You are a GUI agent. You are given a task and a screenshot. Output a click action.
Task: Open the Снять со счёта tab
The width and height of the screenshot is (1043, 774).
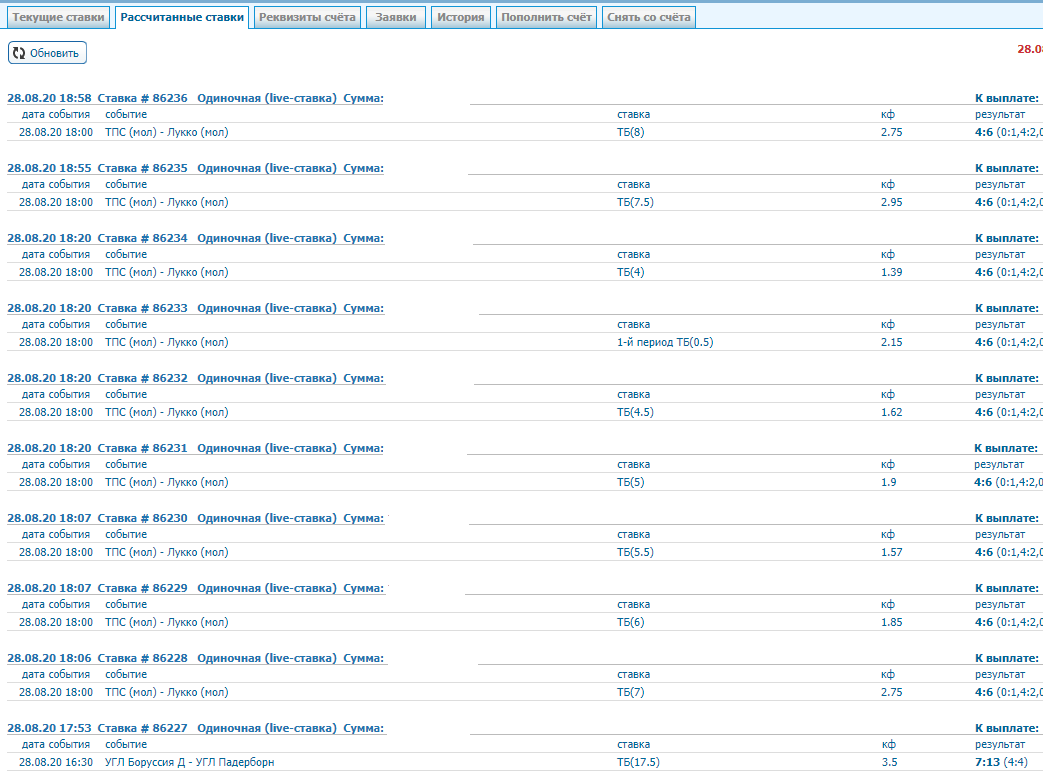click(648, 17)
